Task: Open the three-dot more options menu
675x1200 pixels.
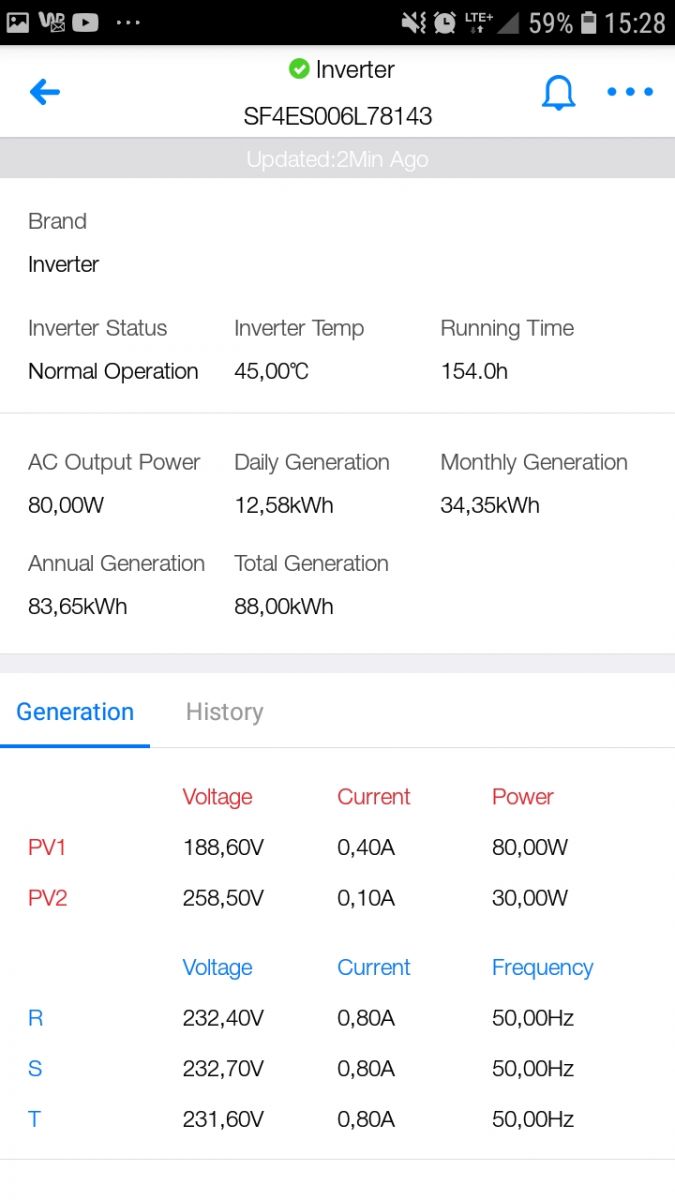Action: (630, 92)
